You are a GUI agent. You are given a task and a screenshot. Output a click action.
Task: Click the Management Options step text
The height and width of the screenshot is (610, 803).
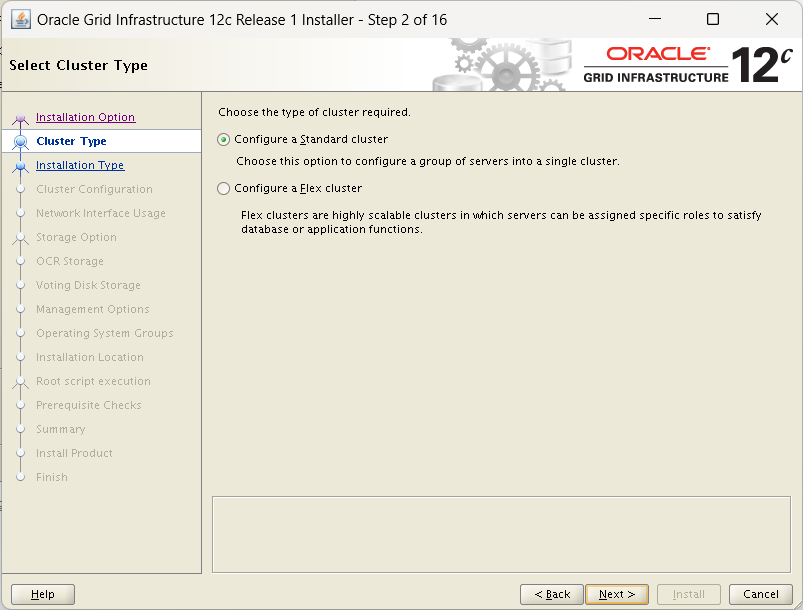93,309
